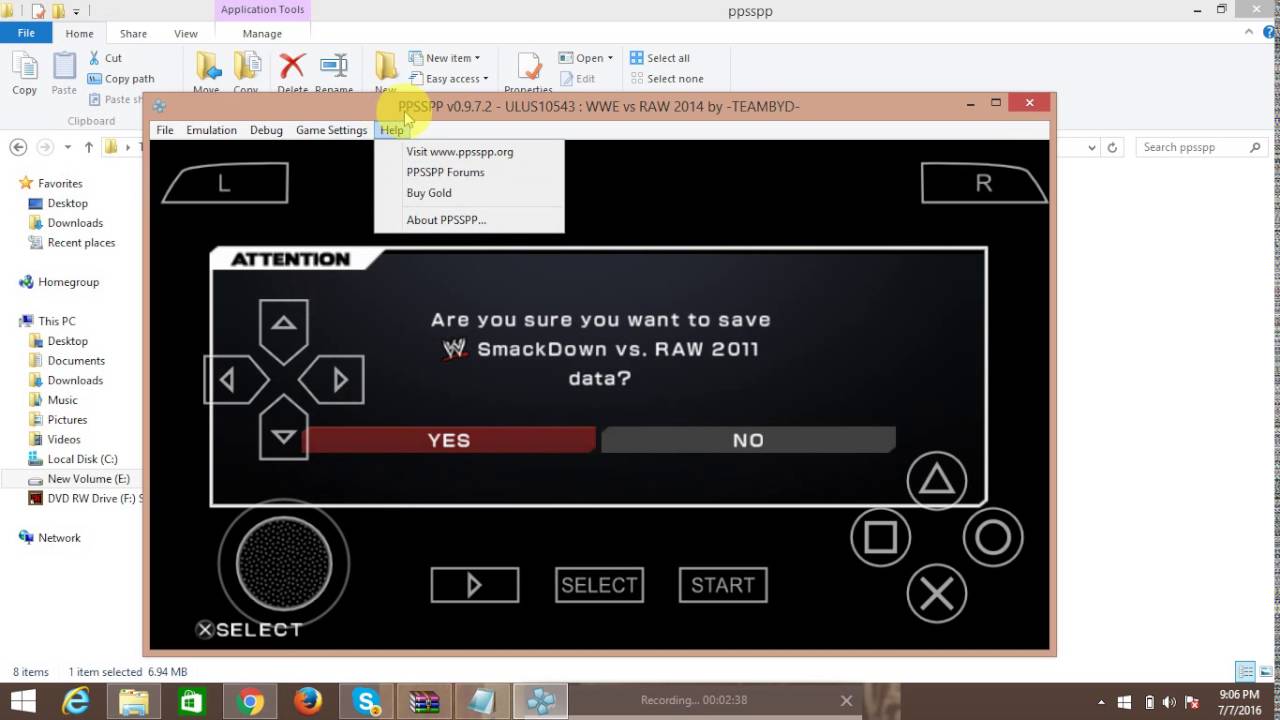This screenshot has height=720, width=1280.
Task: Click the Explorer back navigation arrow
Action: 18,147
